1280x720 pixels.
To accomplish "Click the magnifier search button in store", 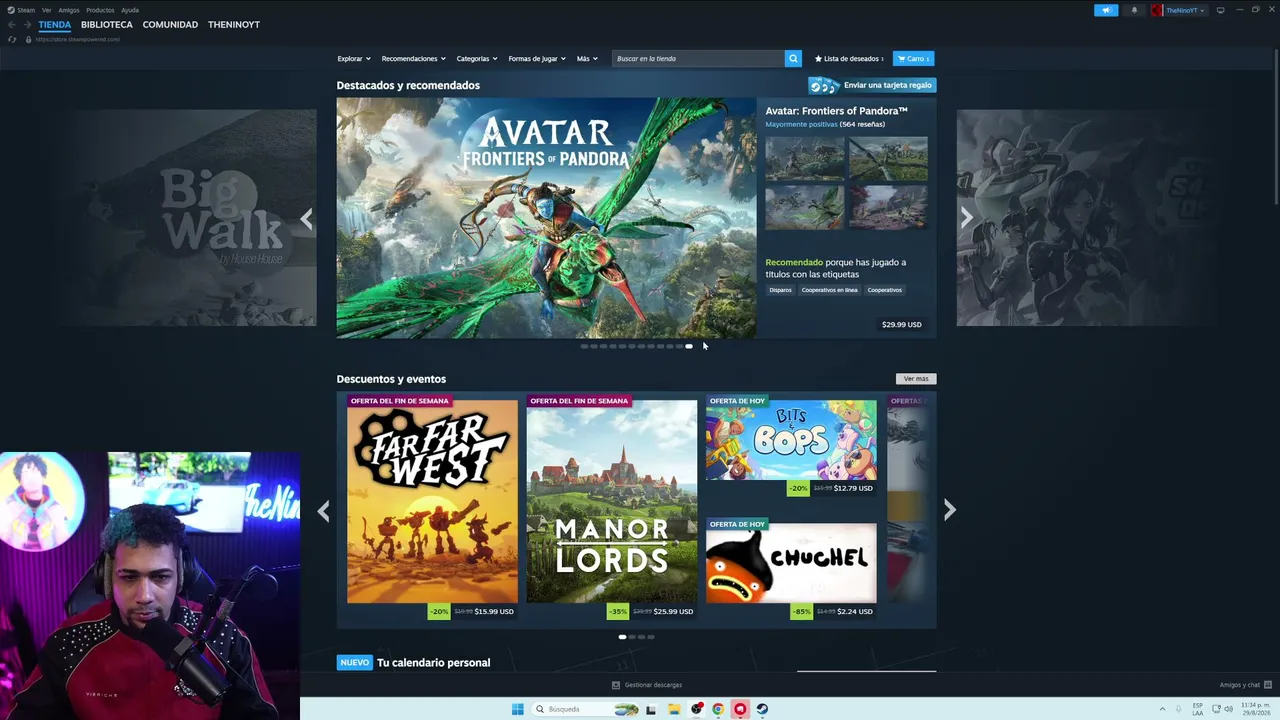I will pyautogui.click(x=793, y=59).
